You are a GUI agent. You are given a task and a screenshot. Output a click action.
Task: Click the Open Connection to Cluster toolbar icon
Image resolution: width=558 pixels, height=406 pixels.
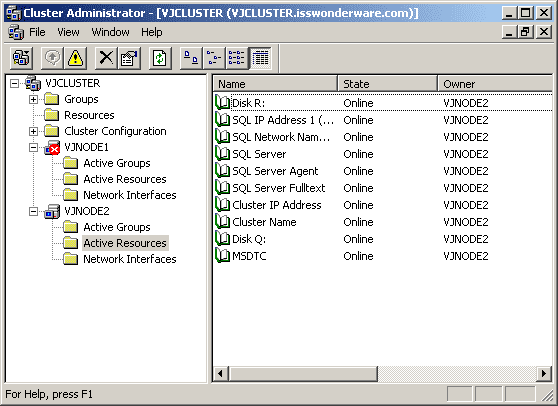(21, 58)
